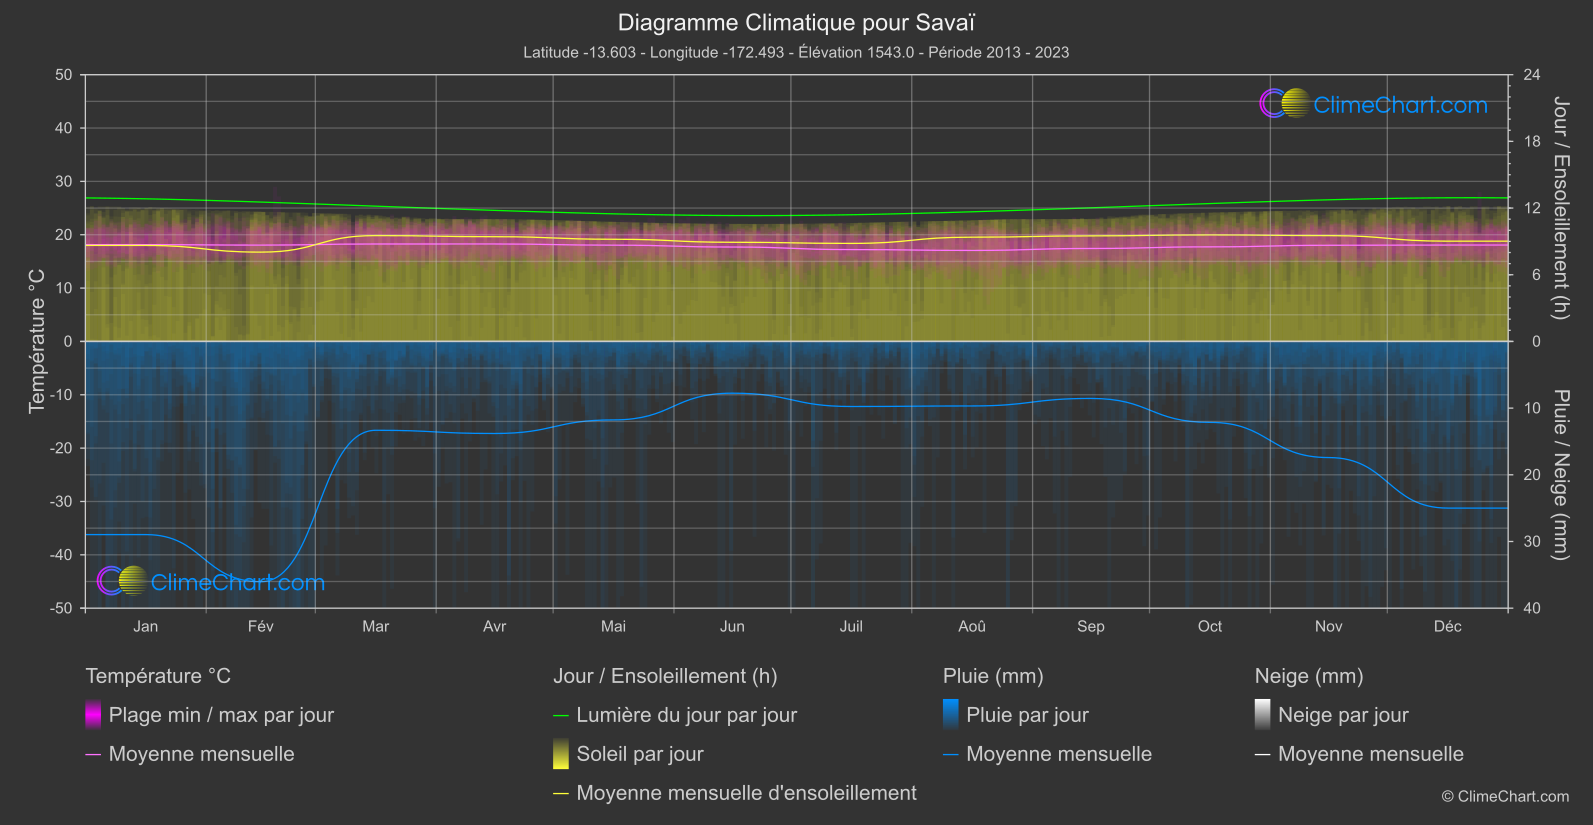This screenshot has width=1593, height=825.
Task: Click the ClimeChart.com logo icon top right
Action: tap(1285, 104)
